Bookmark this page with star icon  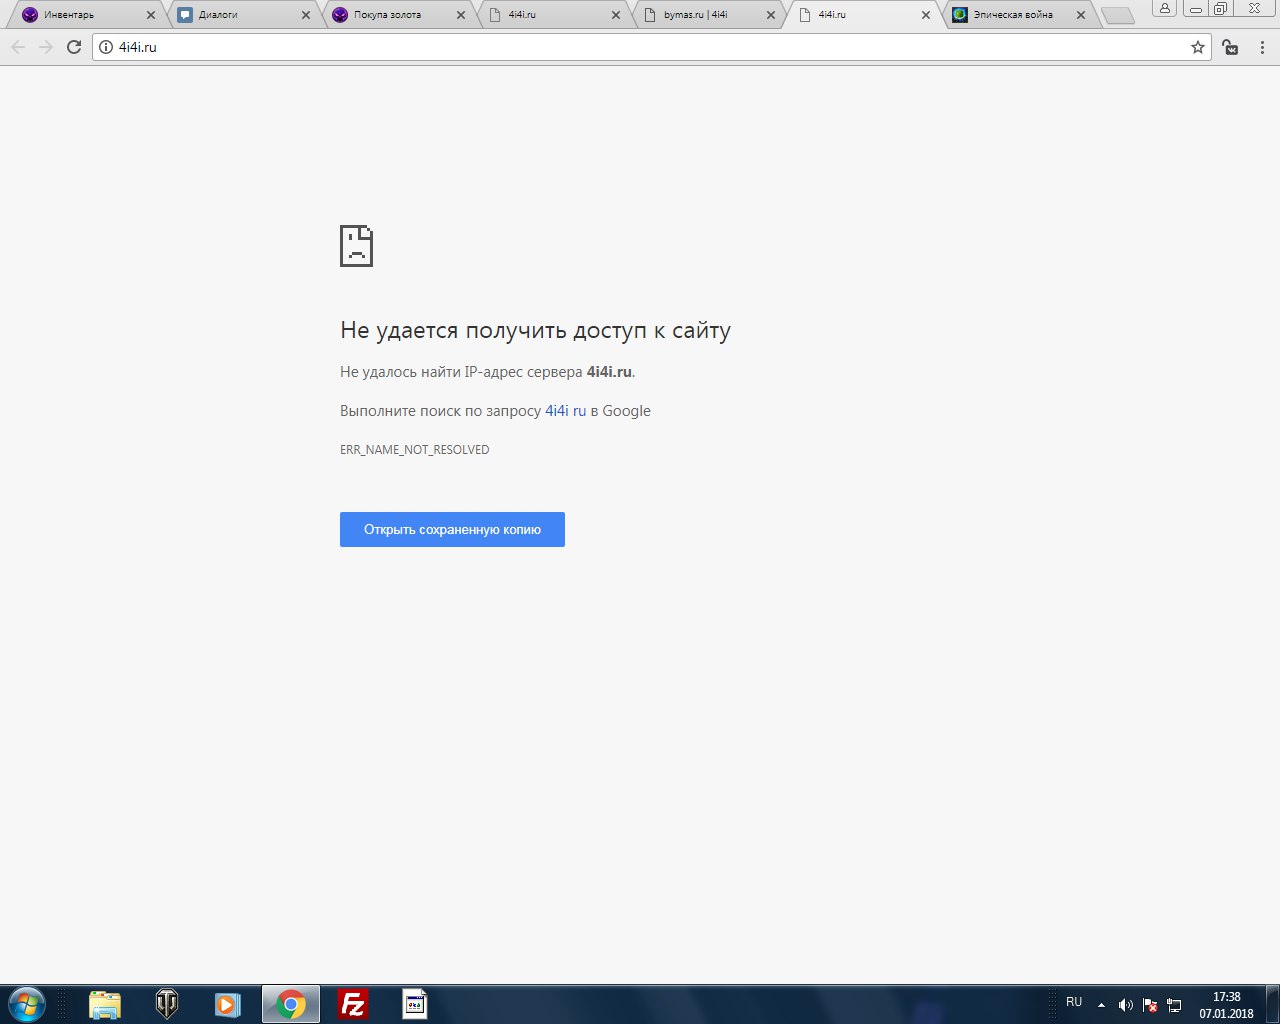click(x=1197, y=47)
